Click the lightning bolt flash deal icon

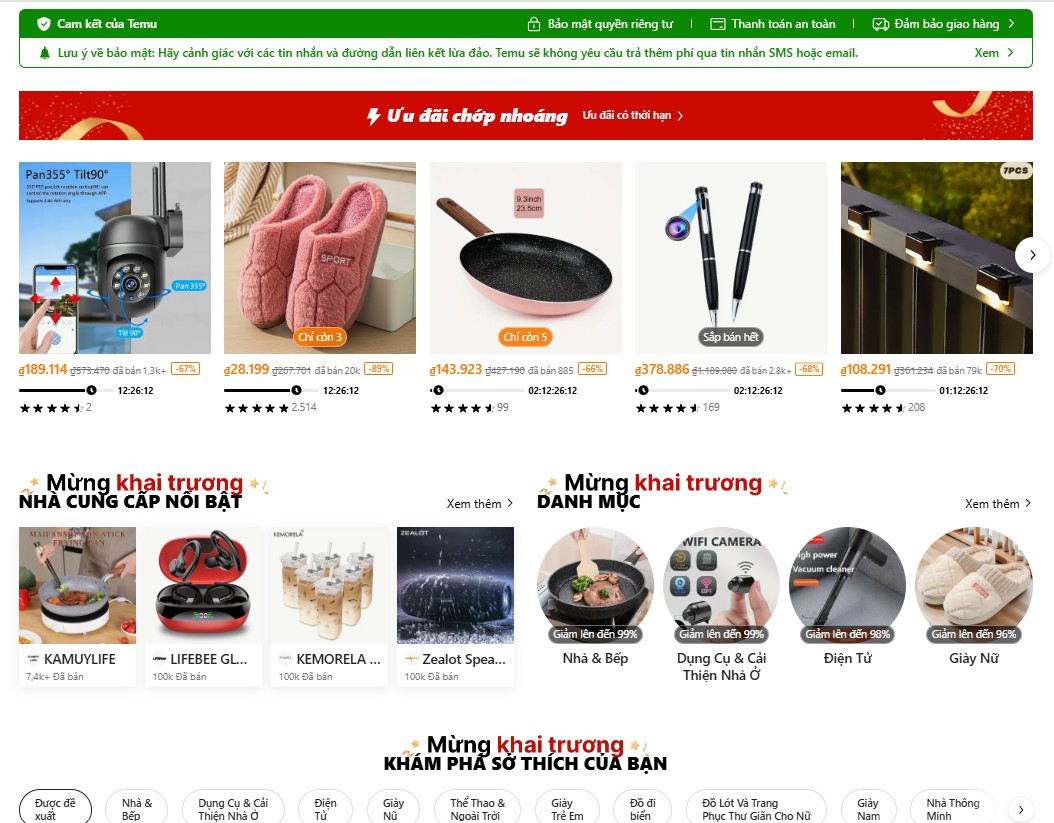pos(374,116)
